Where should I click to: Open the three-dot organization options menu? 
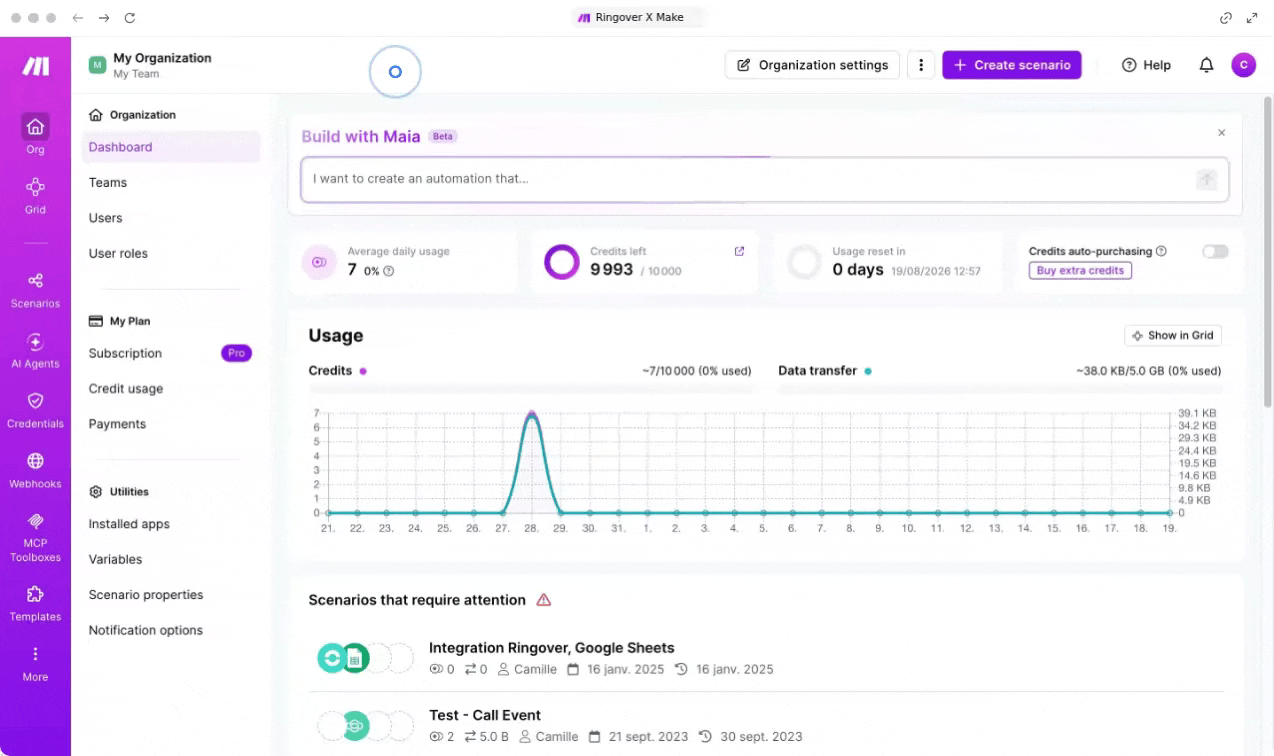pyautogui.click(x=921, y=65)
